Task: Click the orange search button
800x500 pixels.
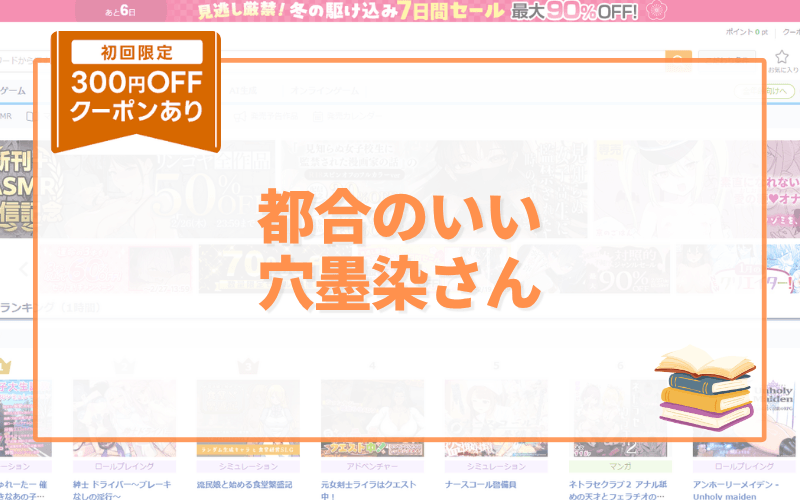Action: pos(678,61)
